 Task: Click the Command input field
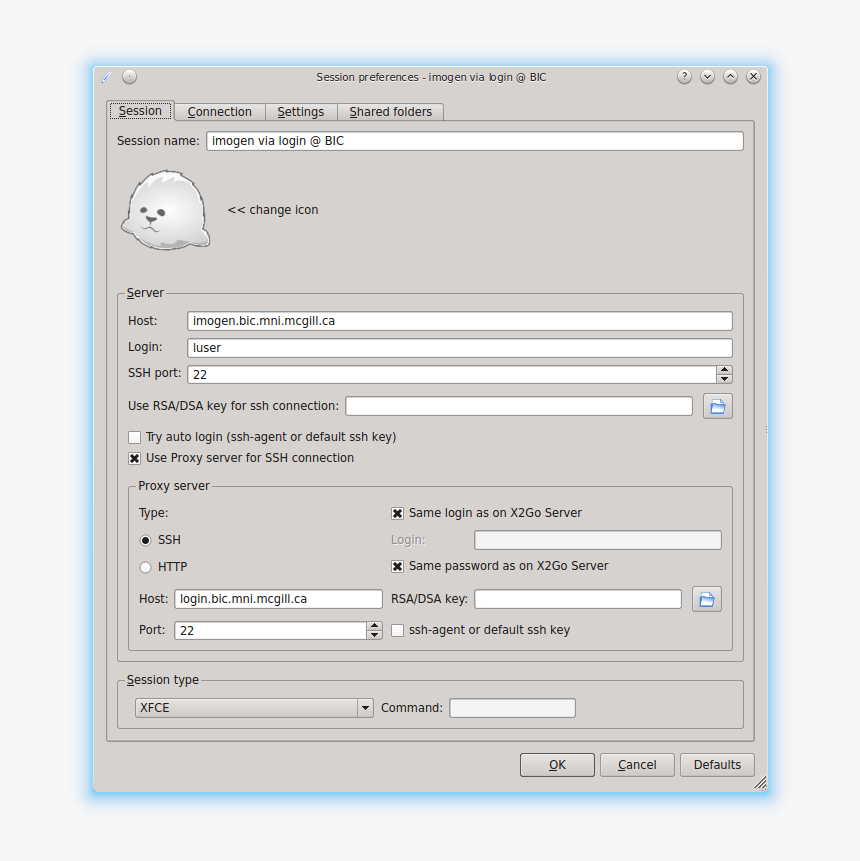click(x=512, y=707)
